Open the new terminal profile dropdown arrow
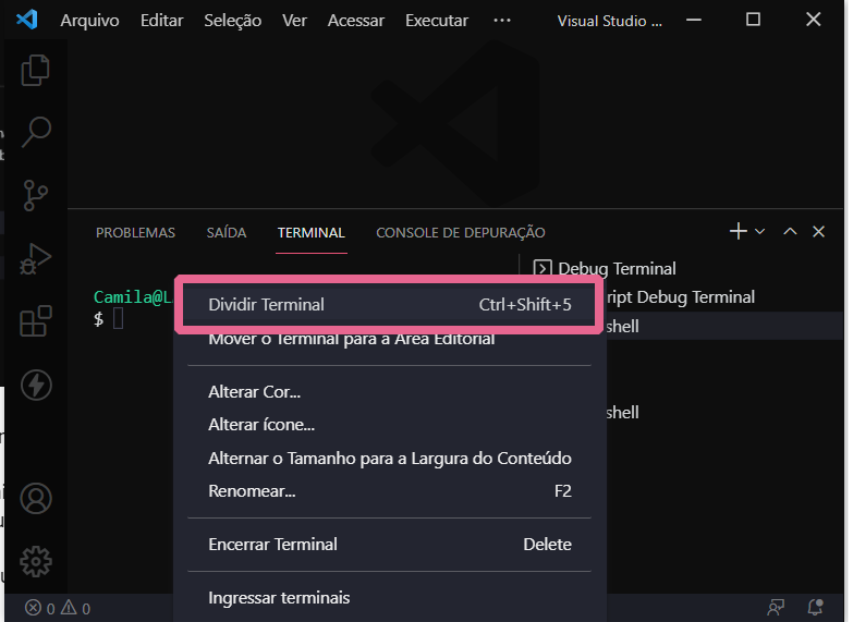The height and width of the screenshot is (622, 849). point(758,231)
